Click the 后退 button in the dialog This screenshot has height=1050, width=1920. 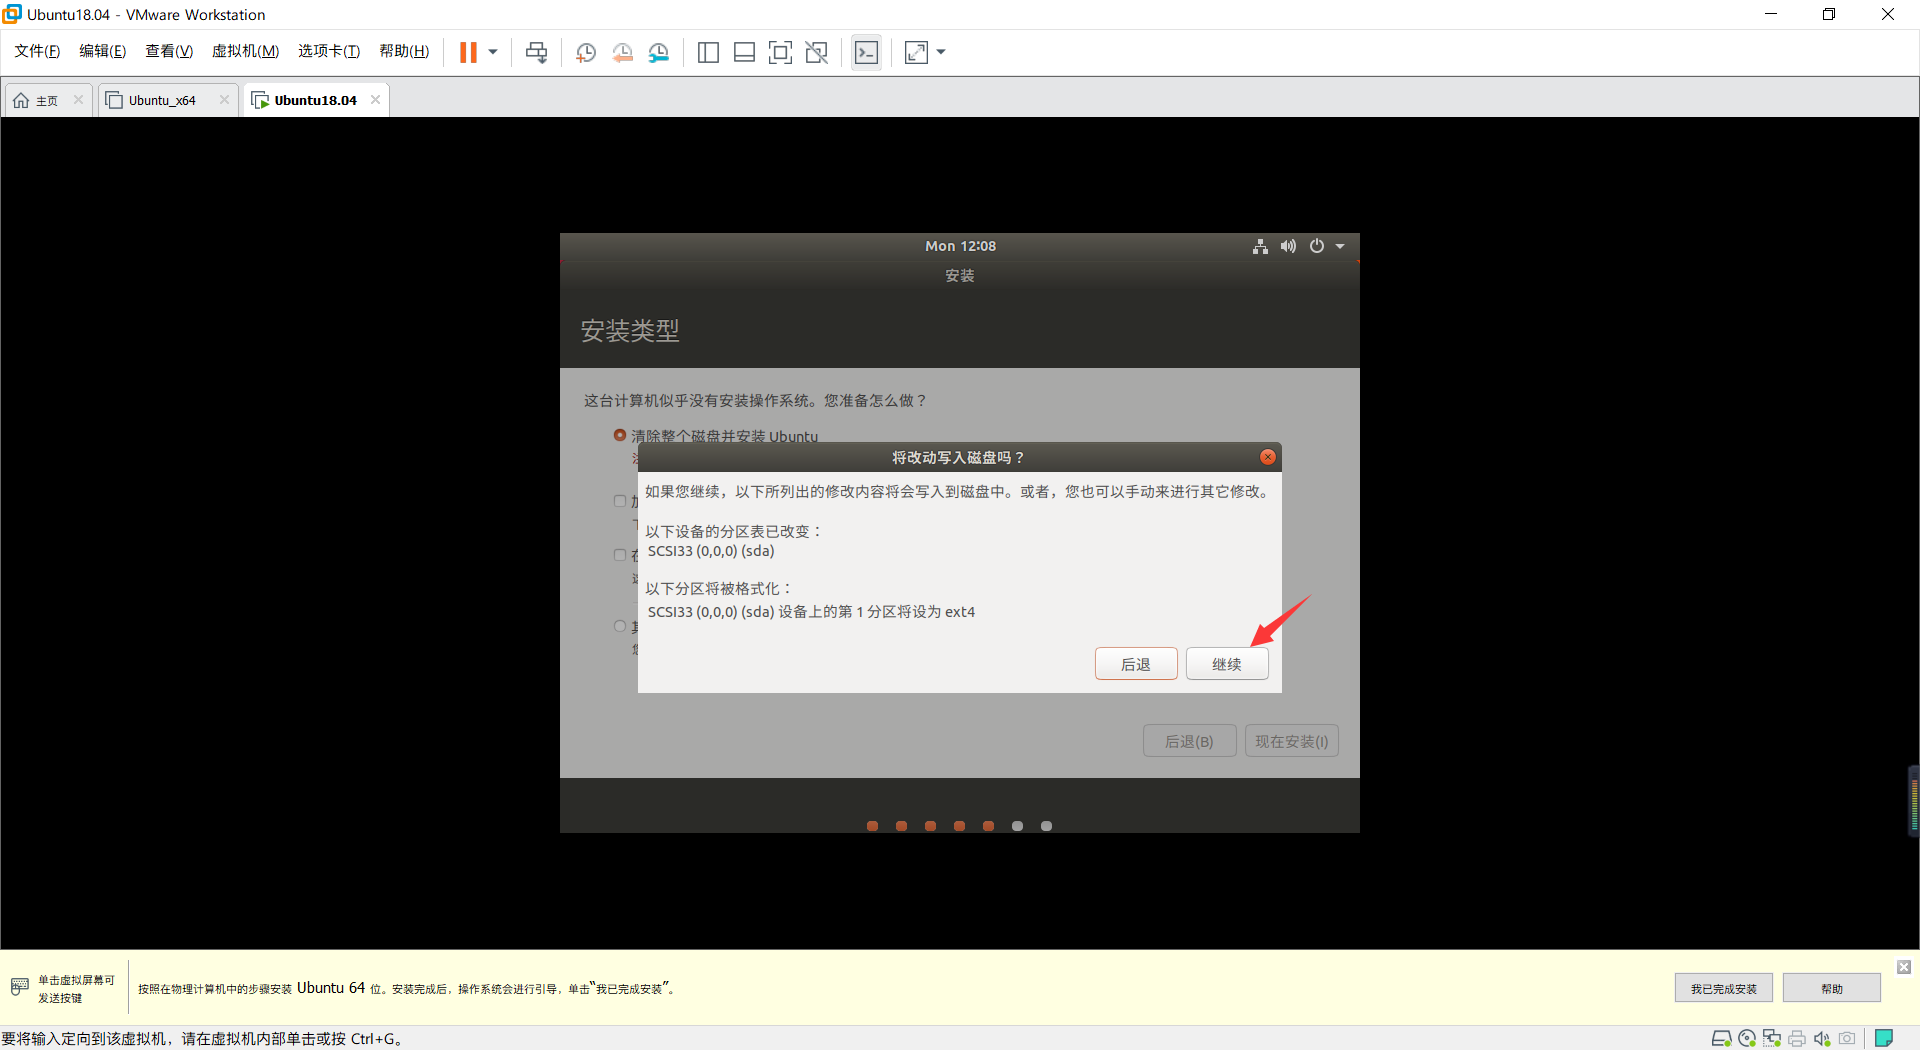(x=1136, y=664)
